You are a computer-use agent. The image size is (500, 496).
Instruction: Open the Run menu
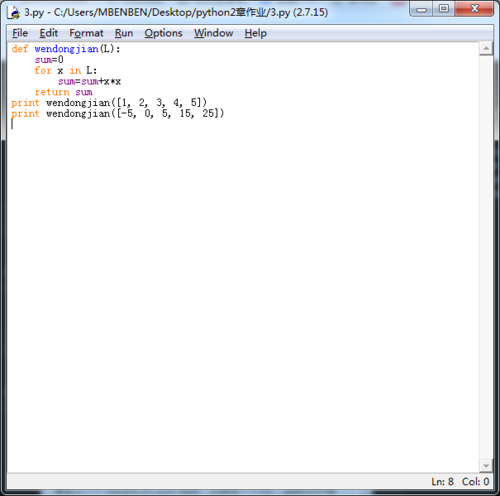[124, 33]
